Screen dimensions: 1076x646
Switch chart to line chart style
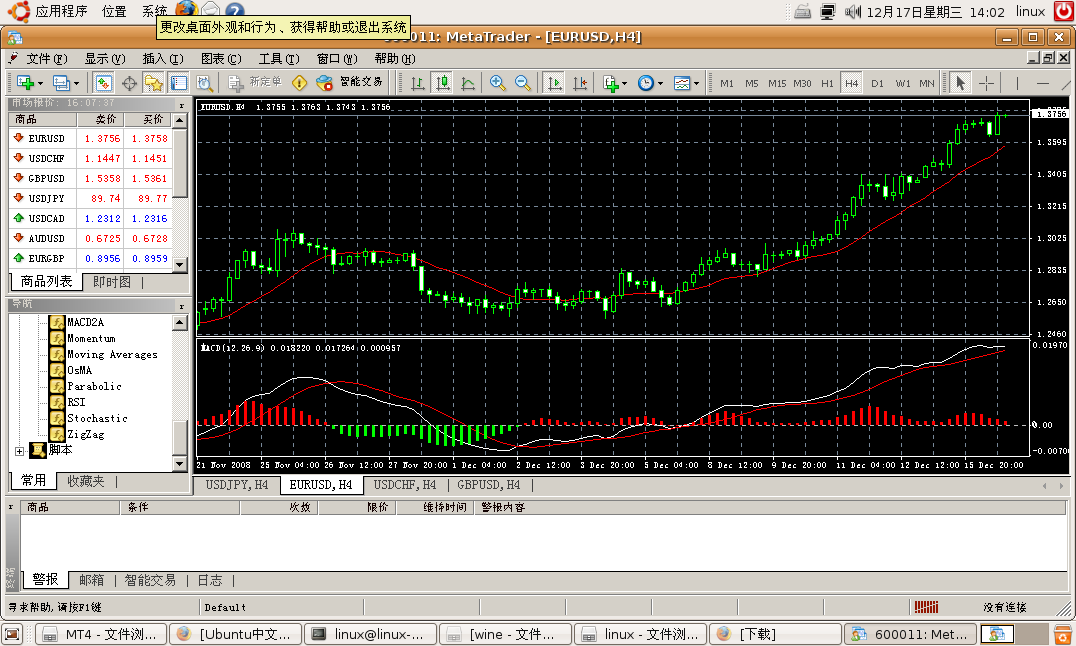click(468, 83)
